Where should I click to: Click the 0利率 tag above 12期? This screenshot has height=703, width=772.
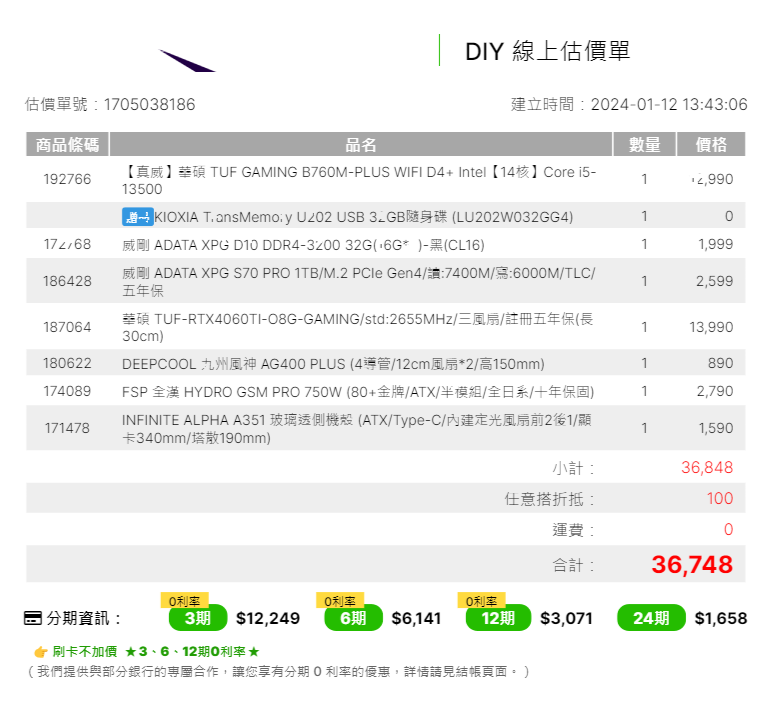point(482,601)
